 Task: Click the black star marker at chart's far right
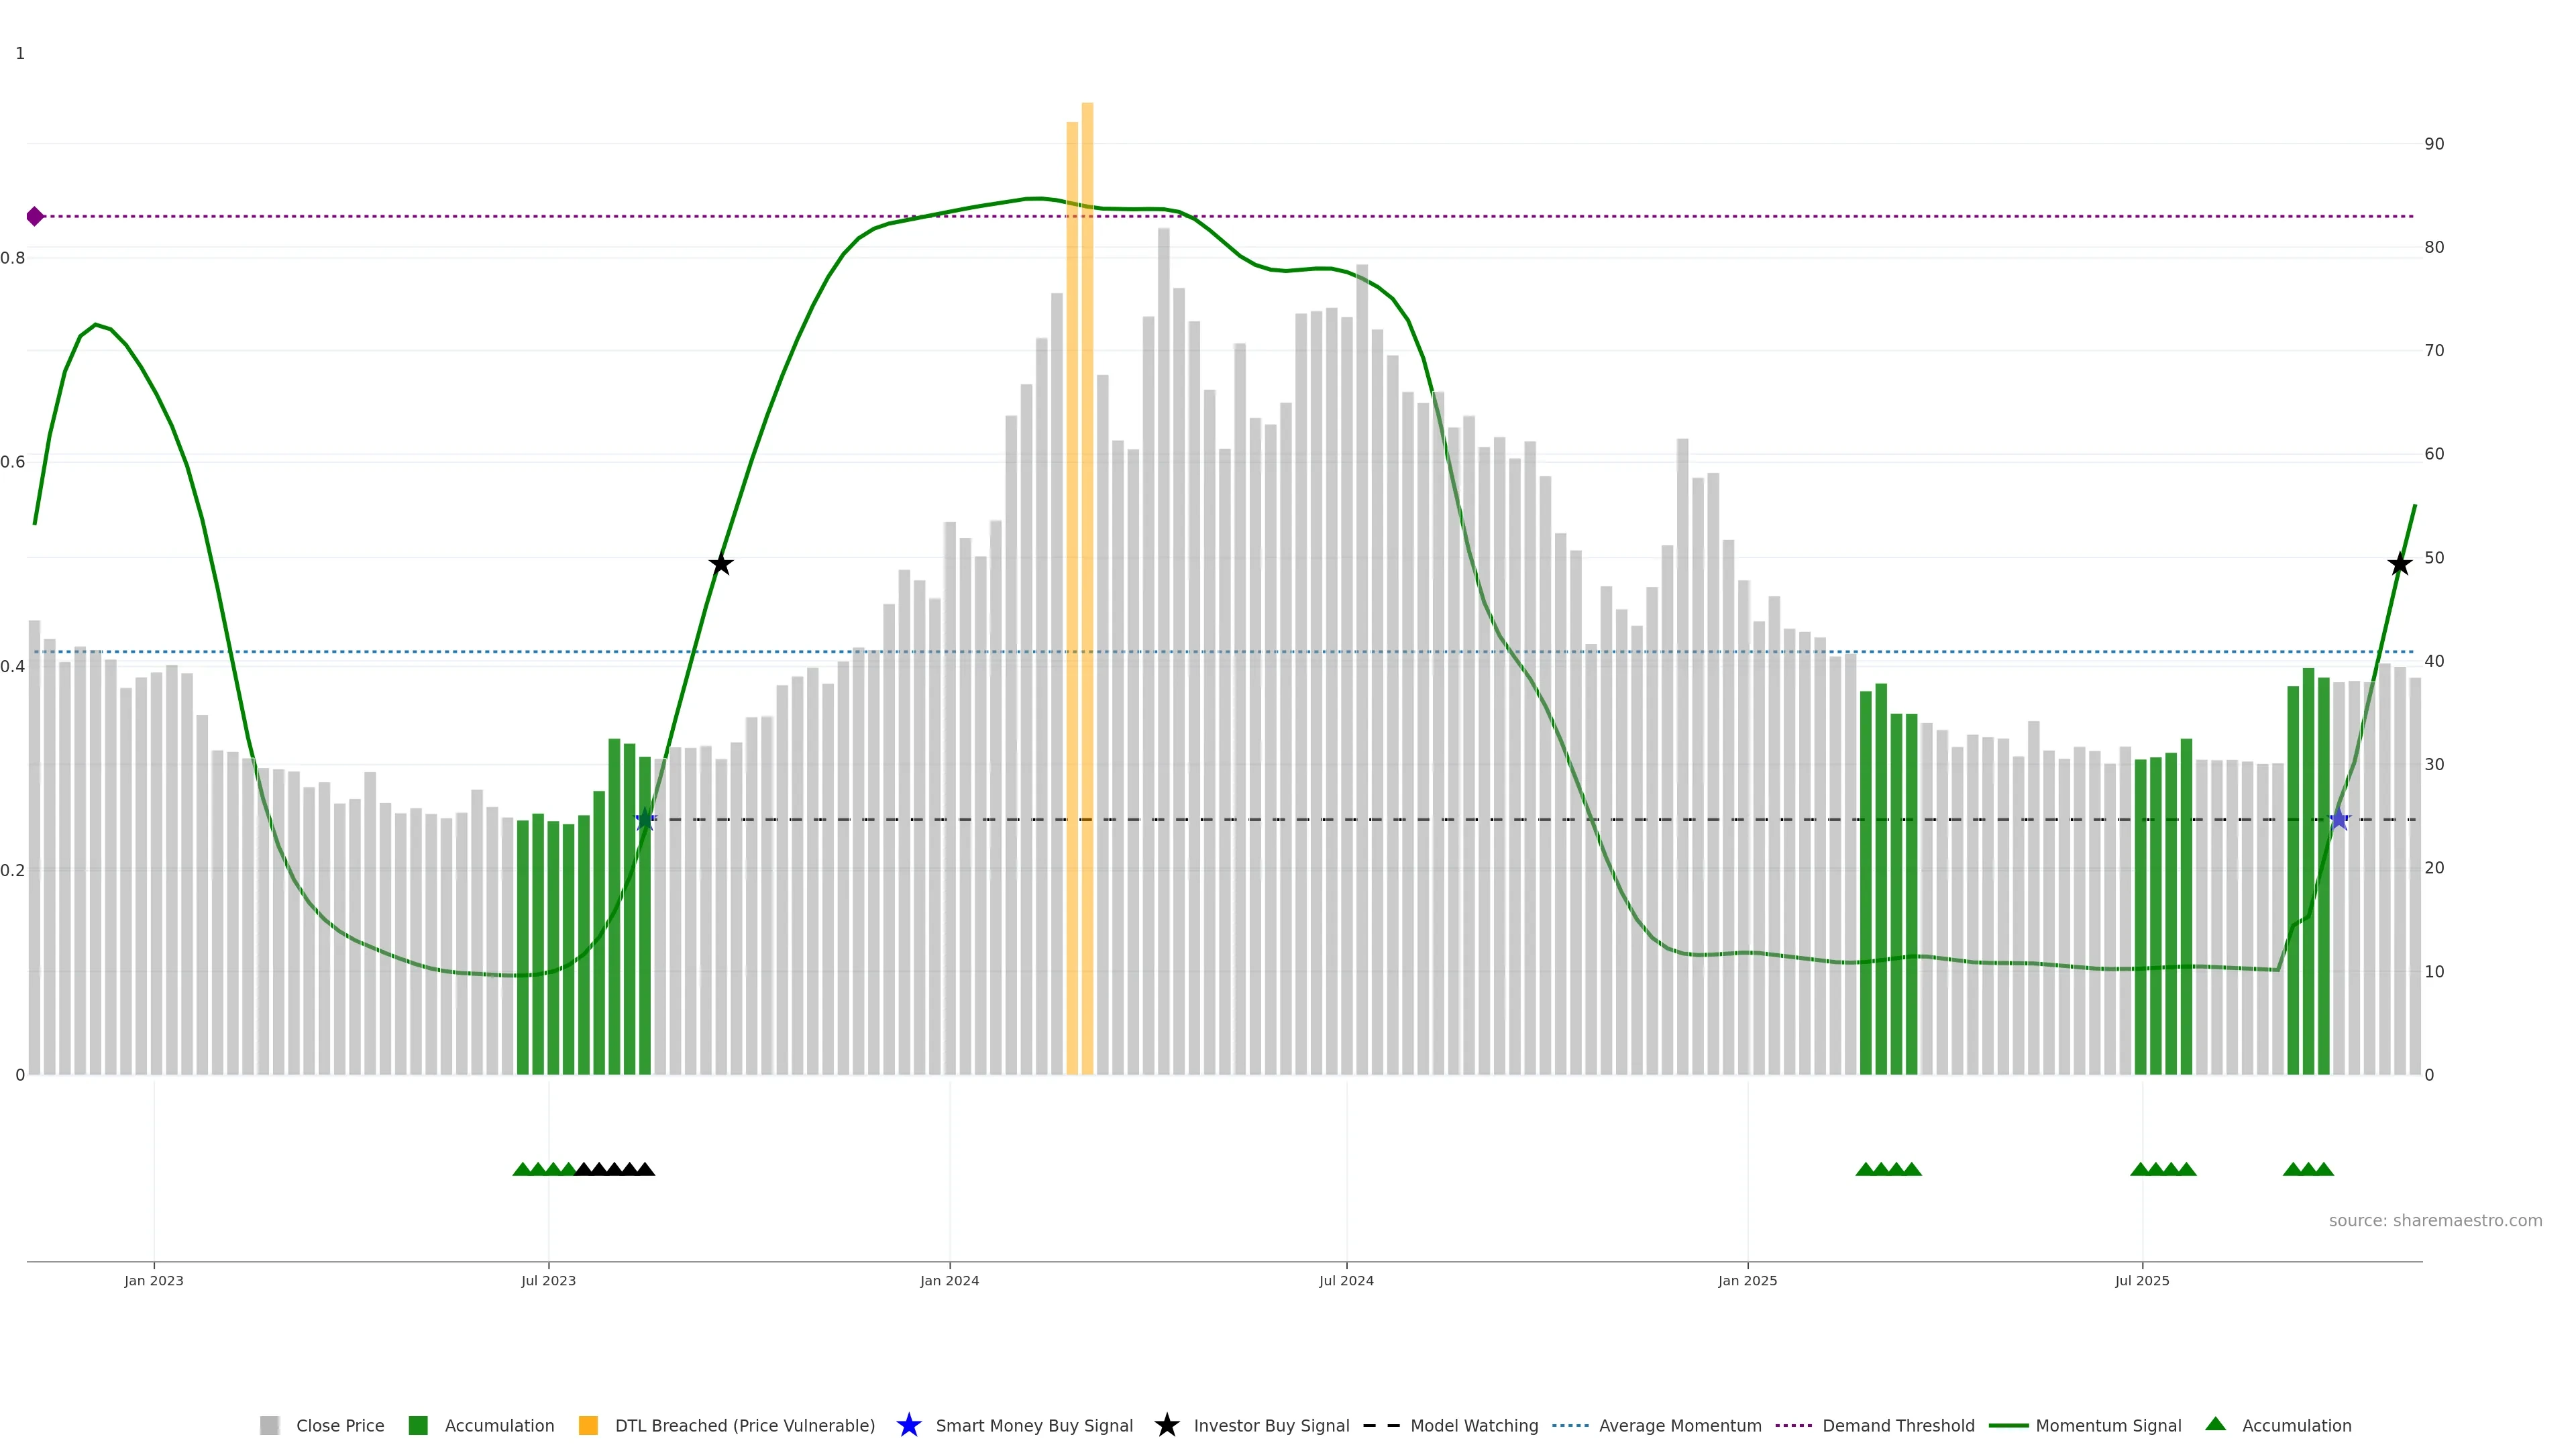pyautogui.click(x=2399, y=565)
